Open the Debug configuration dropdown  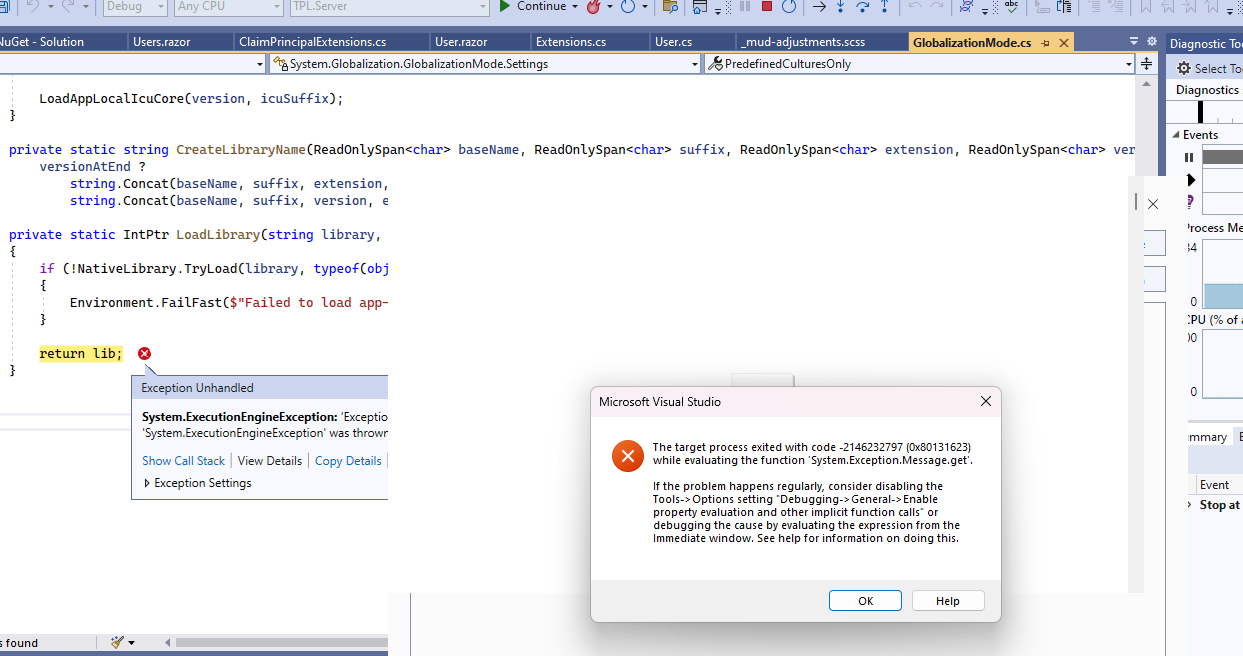click(x=134, y=7)
